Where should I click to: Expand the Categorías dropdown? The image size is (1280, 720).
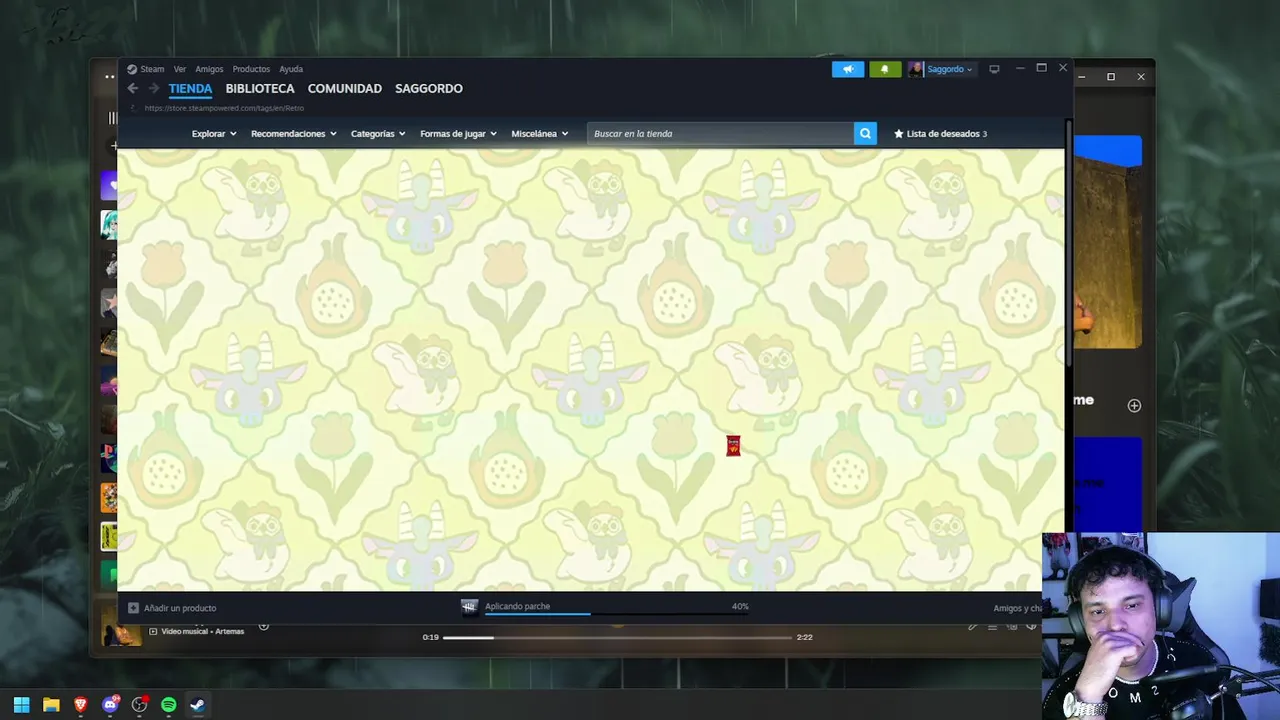[x=378, y=134]
